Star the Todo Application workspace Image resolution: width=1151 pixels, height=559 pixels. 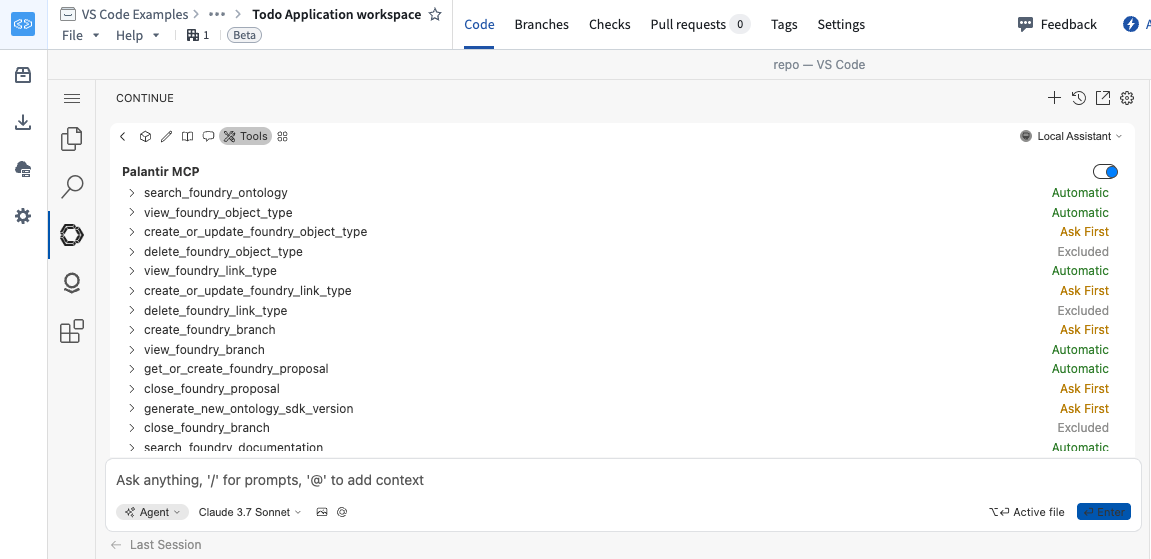[435, 15]
